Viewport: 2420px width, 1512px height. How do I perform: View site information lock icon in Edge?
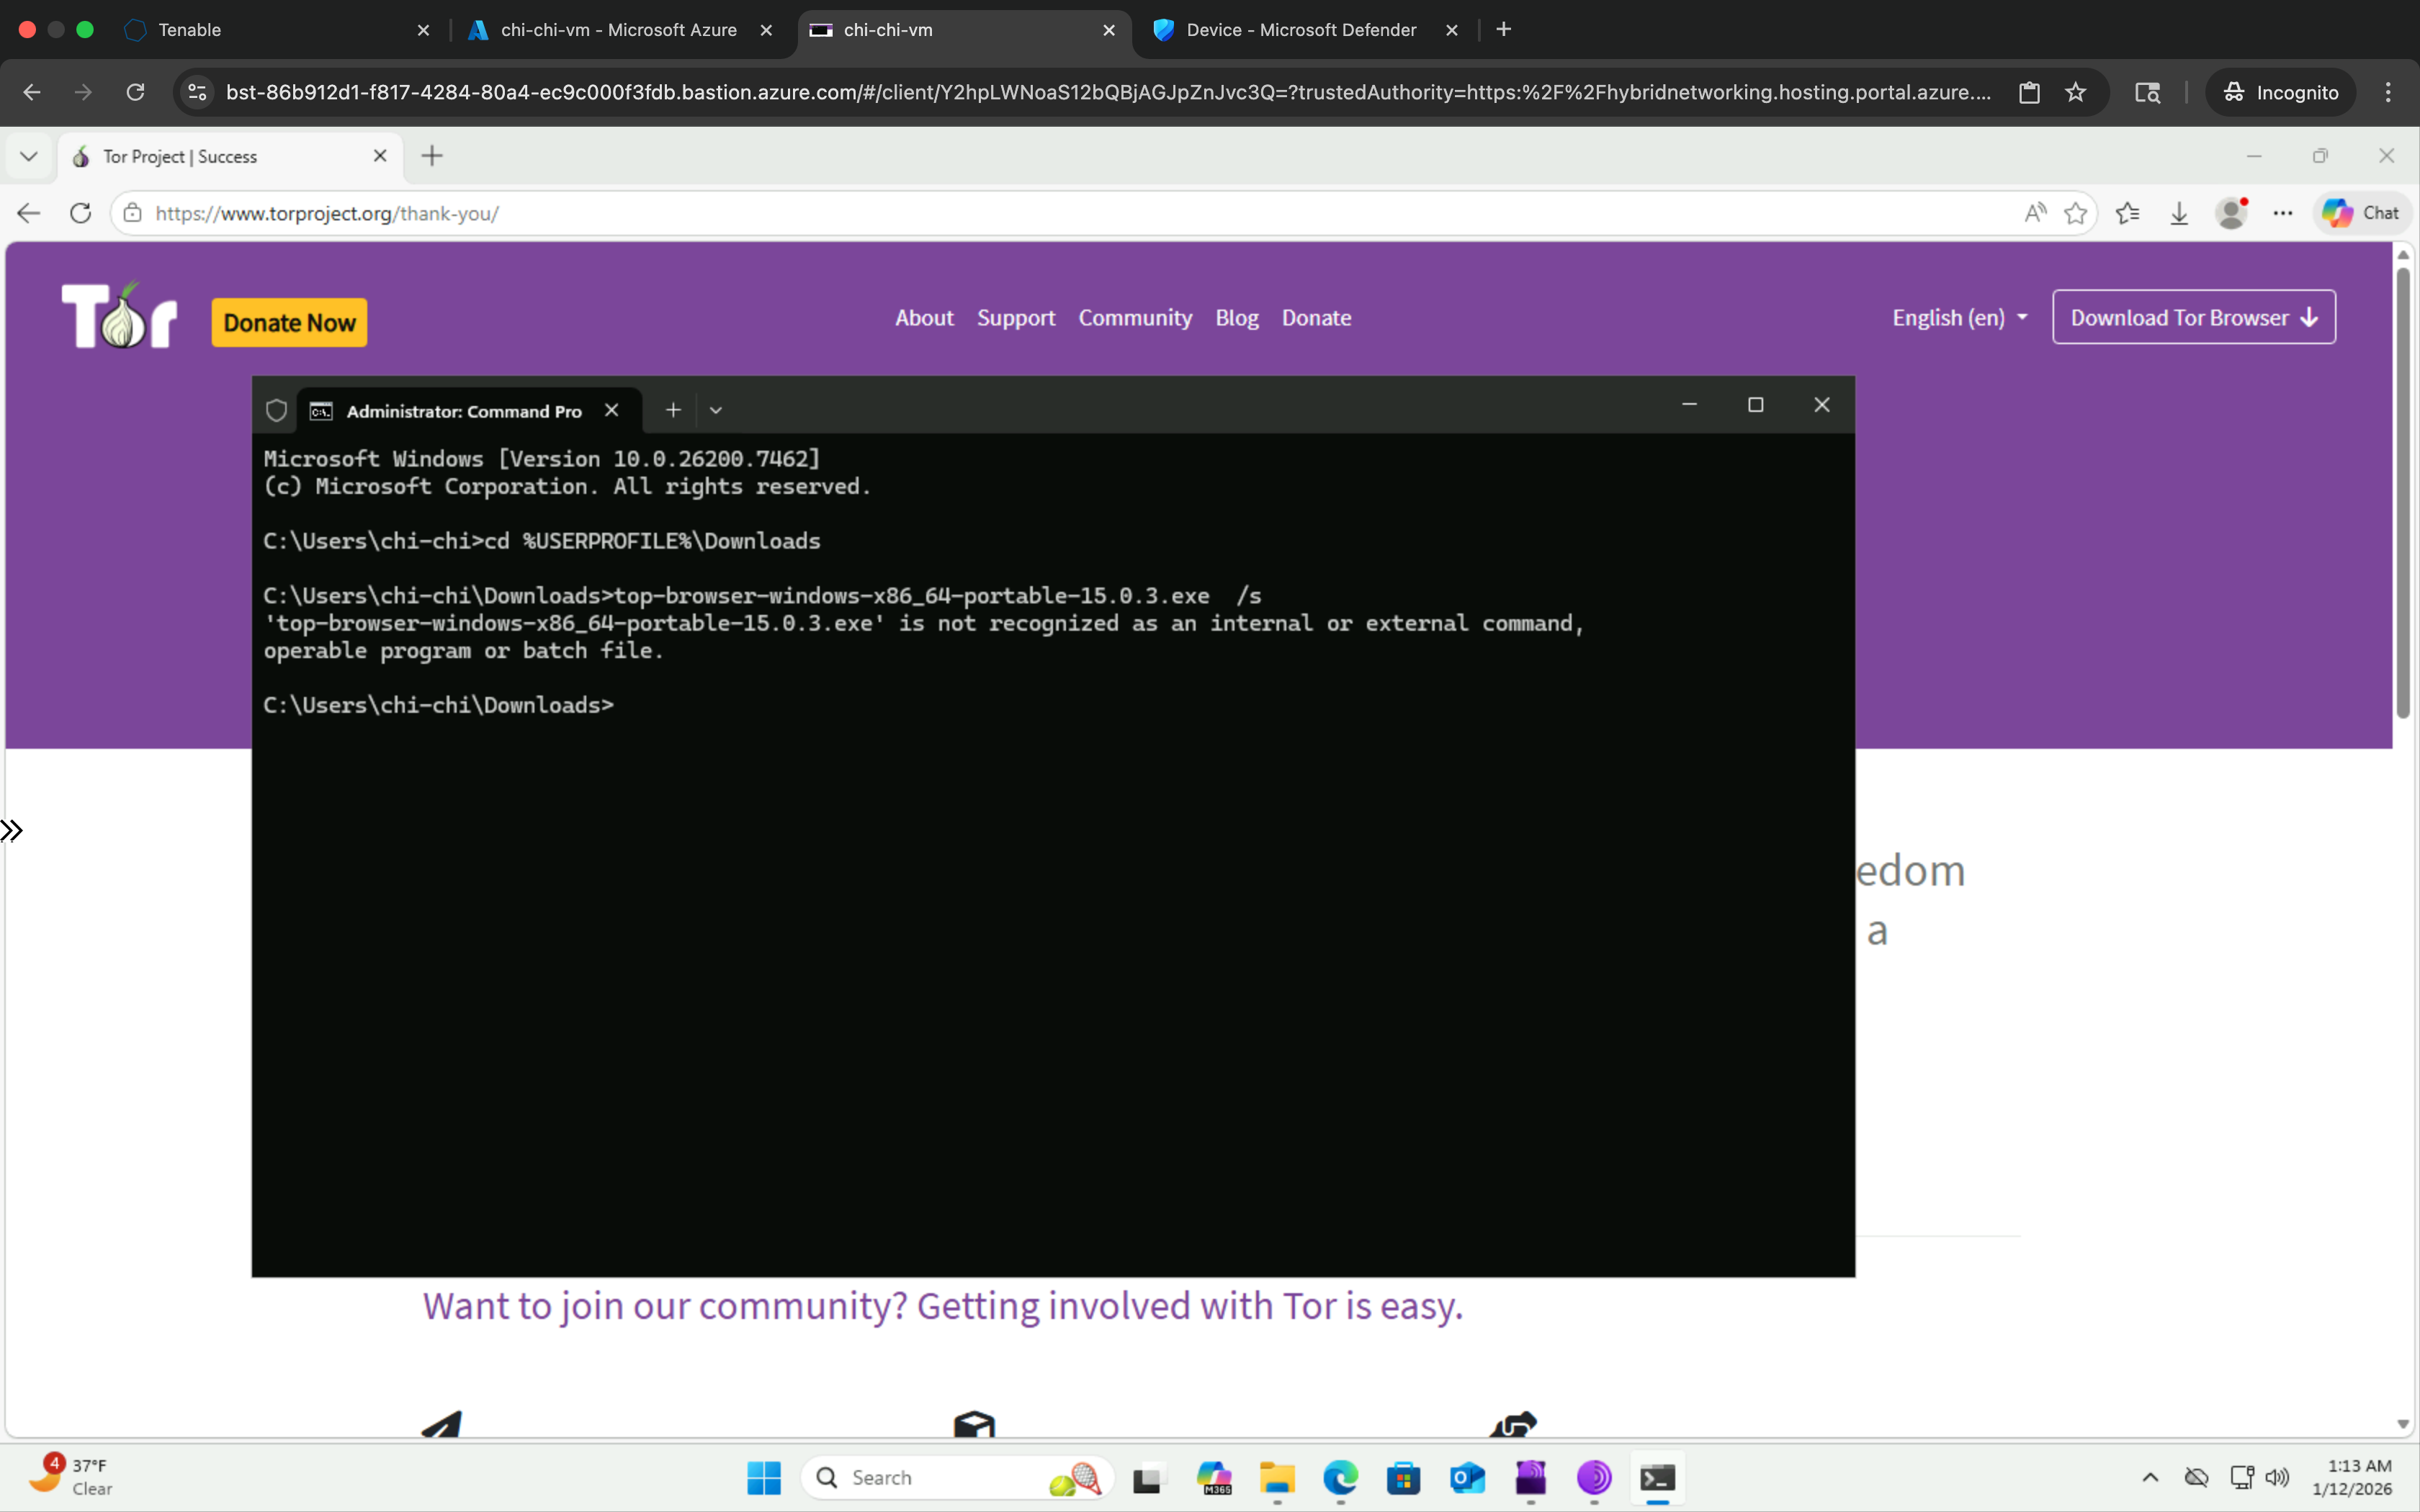[x=133, y=213]
